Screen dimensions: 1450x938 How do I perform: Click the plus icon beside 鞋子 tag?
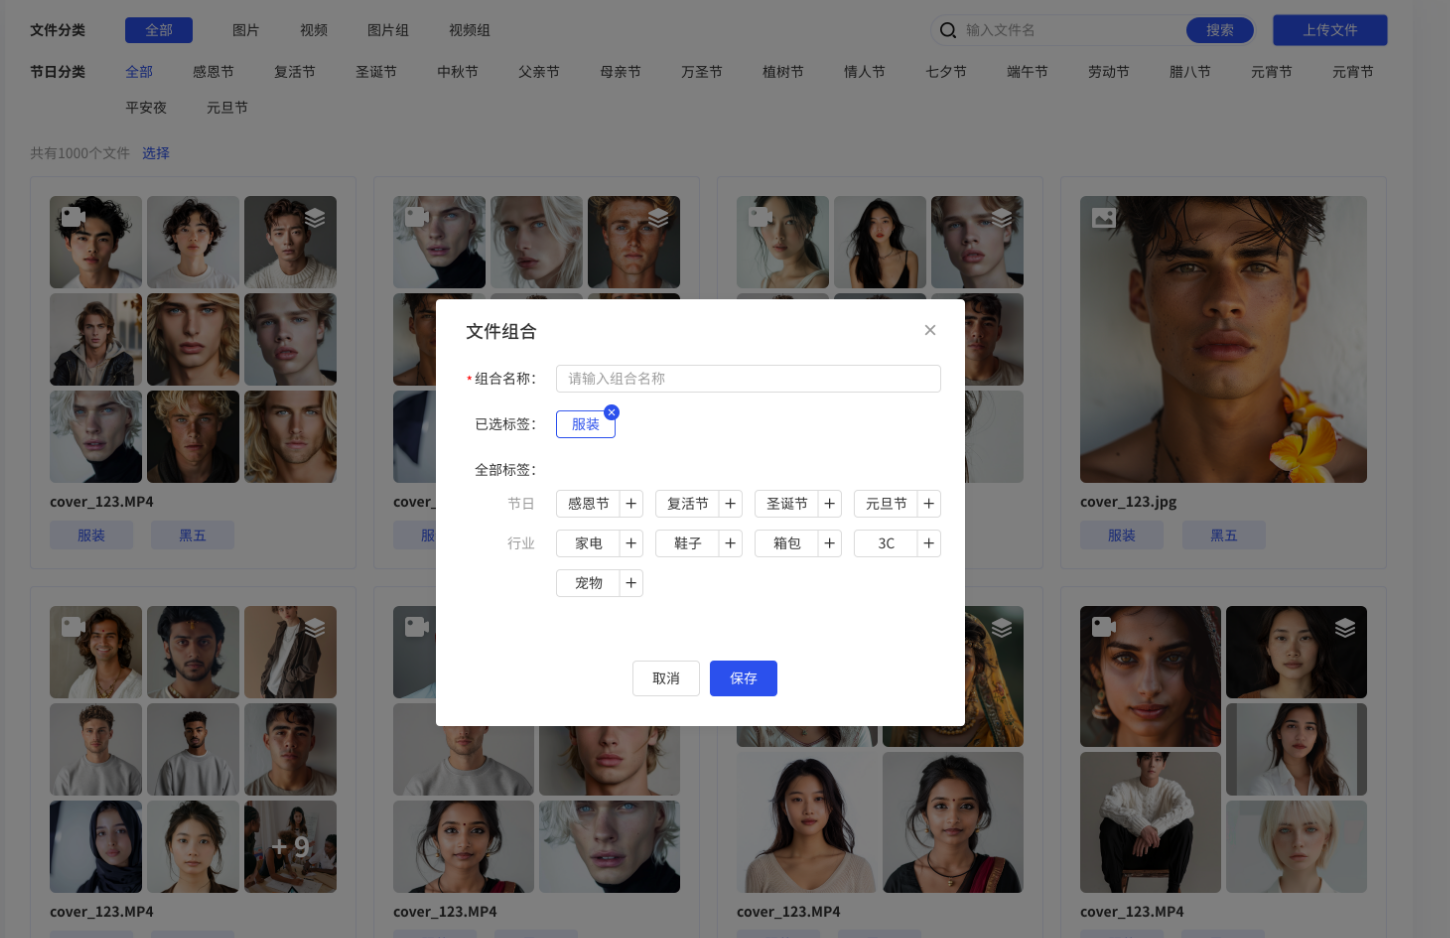pyautogui.click(x=730, y=544)
